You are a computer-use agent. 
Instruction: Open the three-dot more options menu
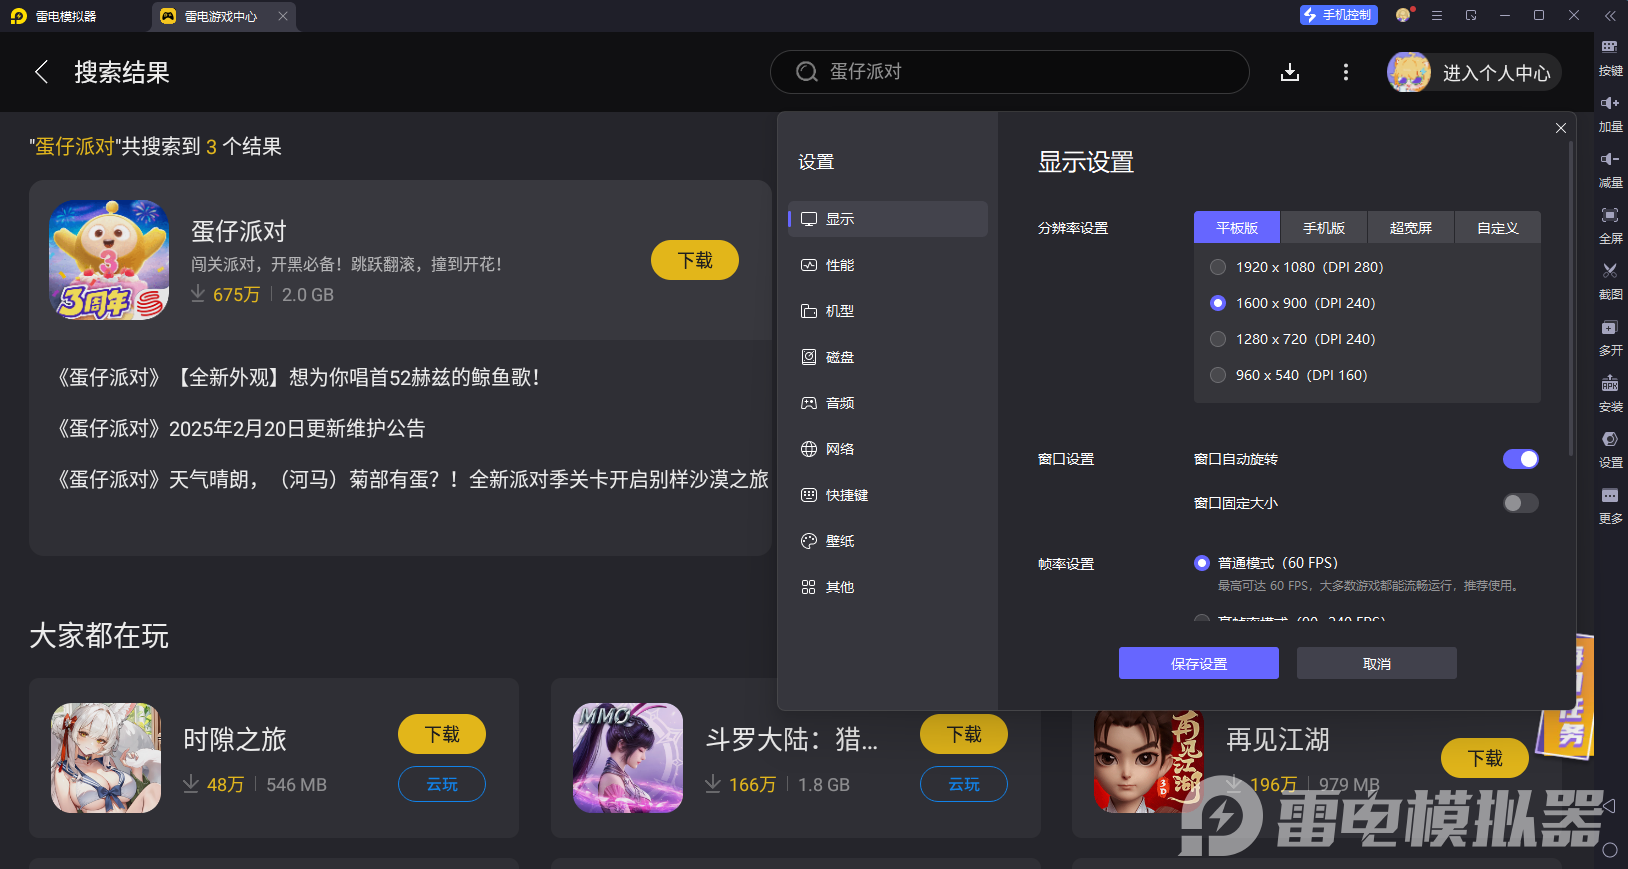(x=1346, y=72)
